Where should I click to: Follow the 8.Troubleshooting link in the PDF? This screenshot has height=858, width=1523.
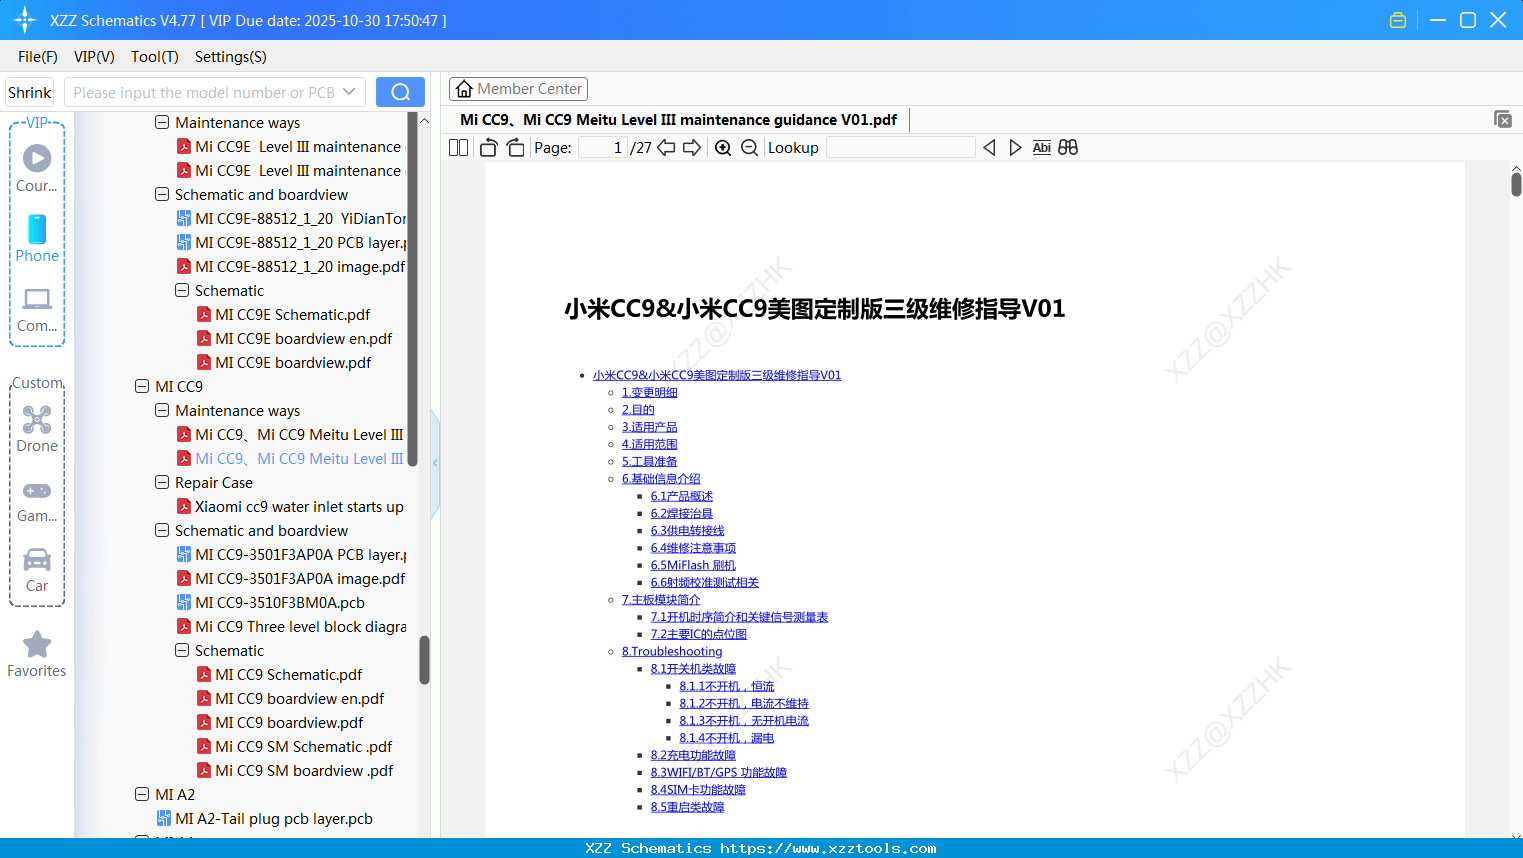pyautogui.click(x=671, y=651)
